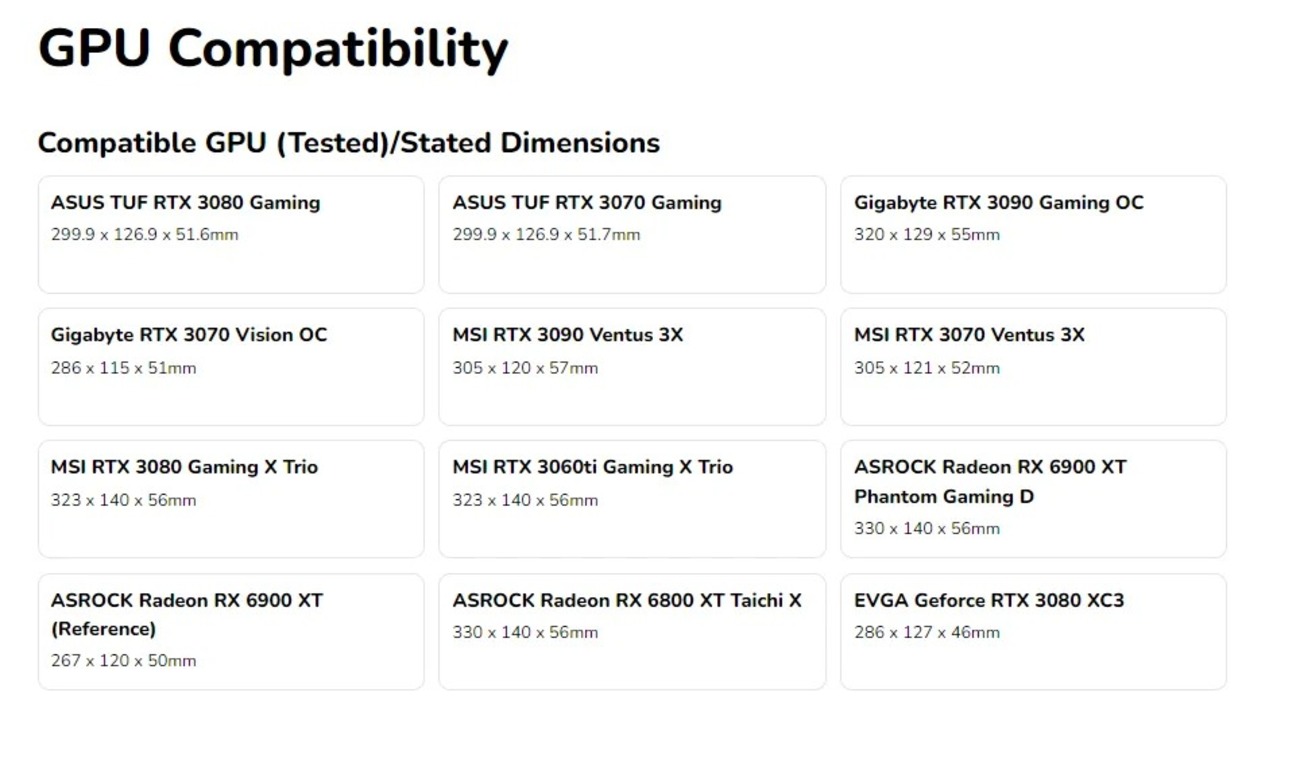Screen dimensions: 1300x762
Task: Click the 320 x 129 x 55mm dimensions text
Action: [x=926, y=235]
